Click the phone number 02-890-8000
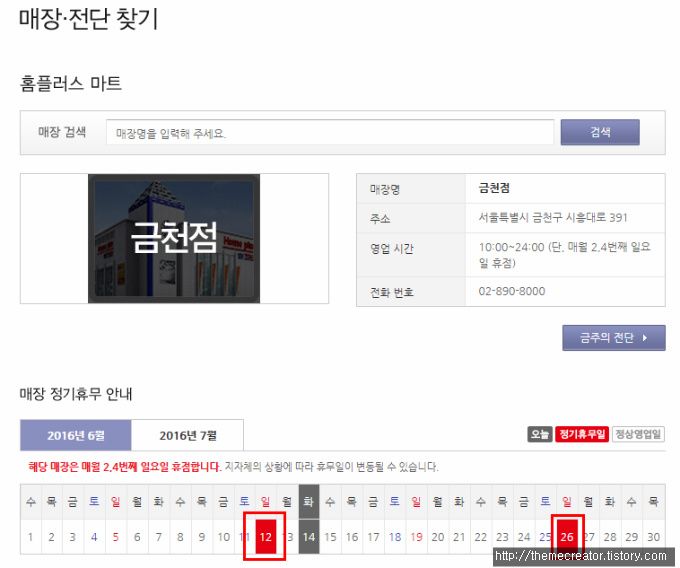 [512, 291]
